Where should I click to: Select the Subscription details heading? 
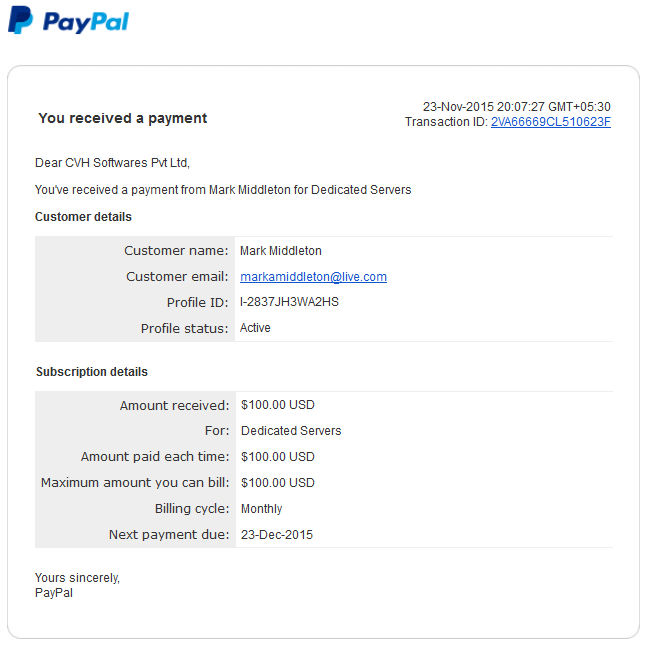[92, 372]
